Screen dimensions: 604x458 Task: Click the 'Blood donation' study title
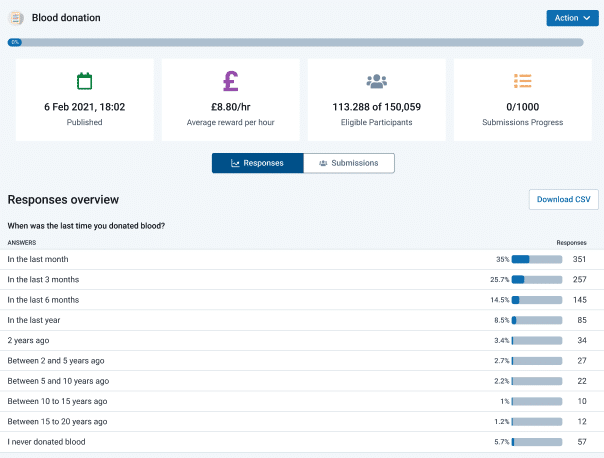66,18
